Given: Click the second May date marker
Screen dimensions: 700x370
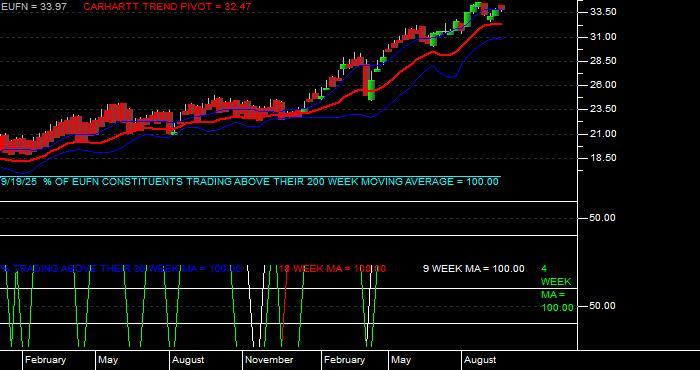Looking at the screenshot, I should point(400,360).
